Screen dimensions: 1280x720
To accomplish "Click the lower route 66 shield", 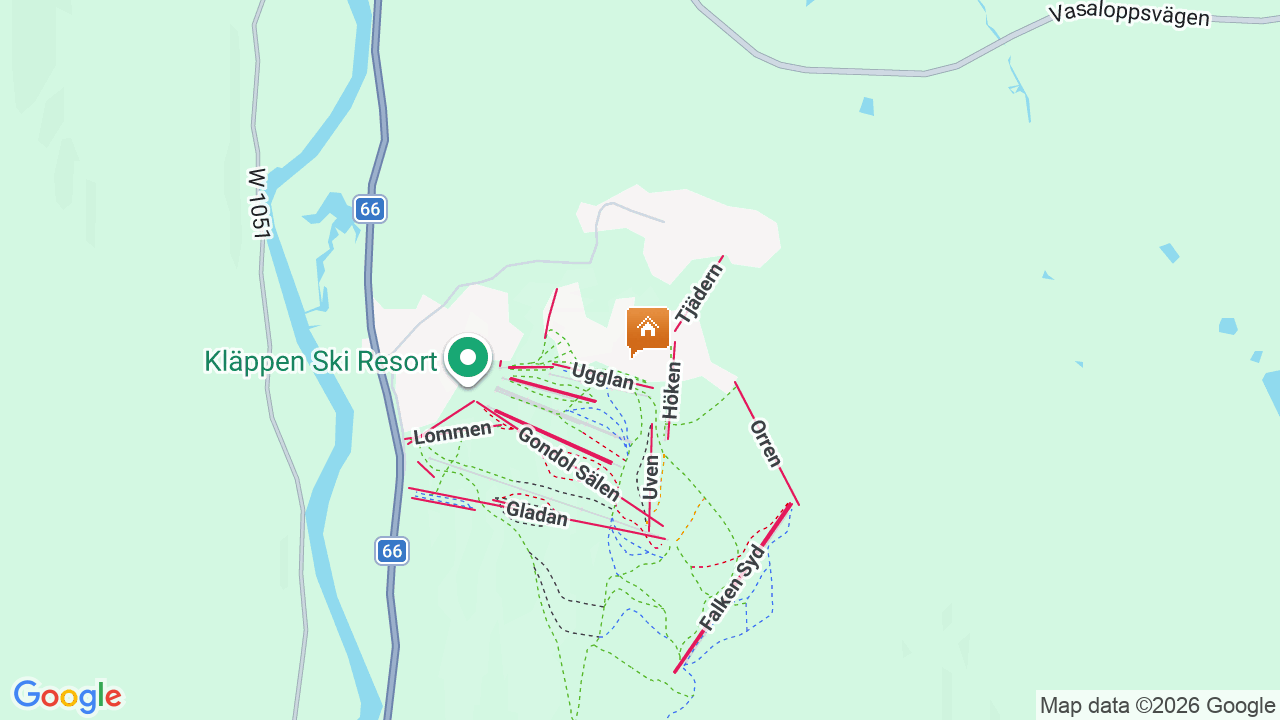I will pos(393,550).
